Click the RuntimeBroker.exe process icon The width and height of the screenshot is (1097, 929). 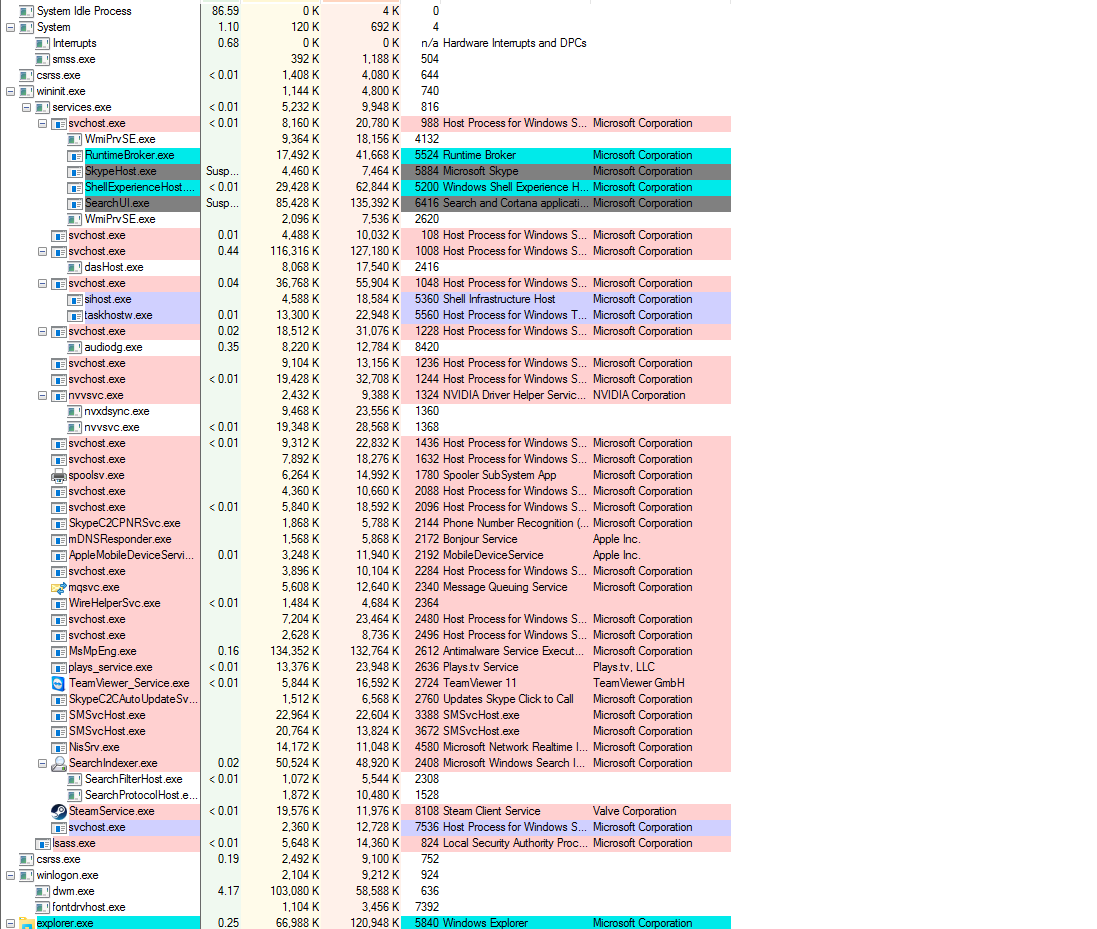[x=75, y=155]
